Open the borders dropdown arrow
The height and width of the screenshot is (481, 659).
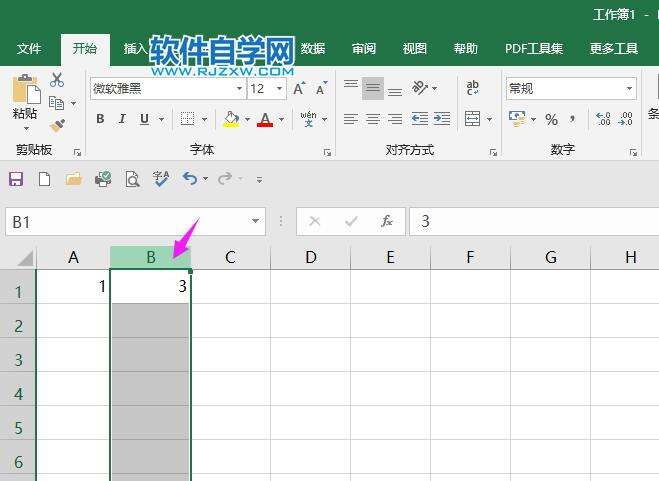(204, 119)
